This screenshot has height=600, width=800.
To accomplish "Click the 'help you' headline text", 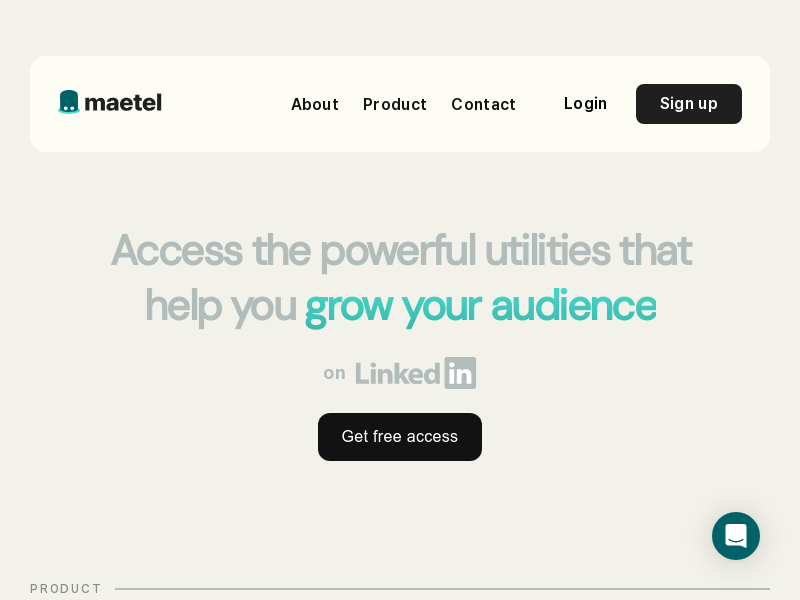I will click(x=221, y=307).
